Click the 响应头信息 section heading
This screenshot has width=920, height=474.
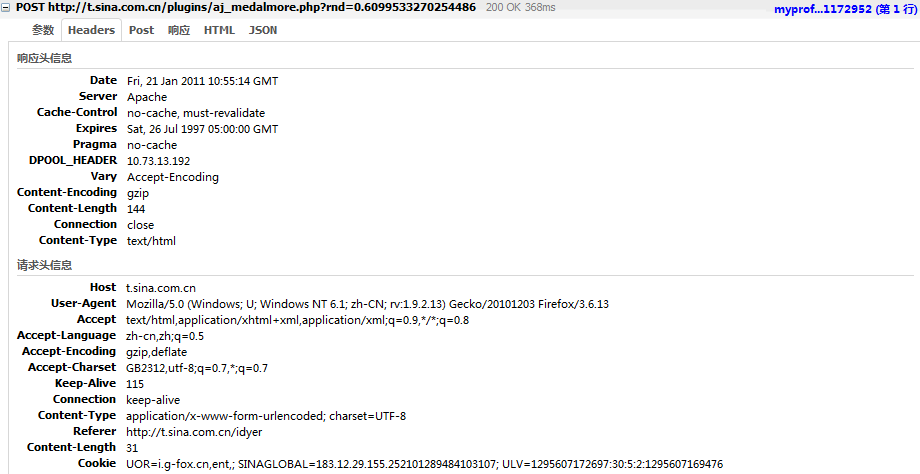(45, 58)
